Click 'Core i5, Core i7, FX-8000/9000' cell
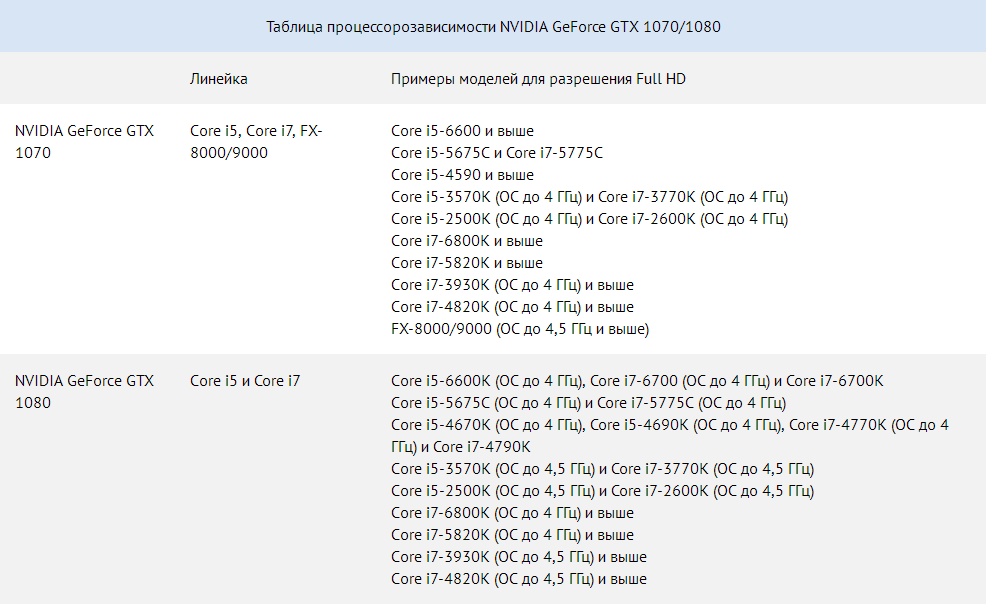This screenshot has width=987, height=605. [x=256, y=142]
